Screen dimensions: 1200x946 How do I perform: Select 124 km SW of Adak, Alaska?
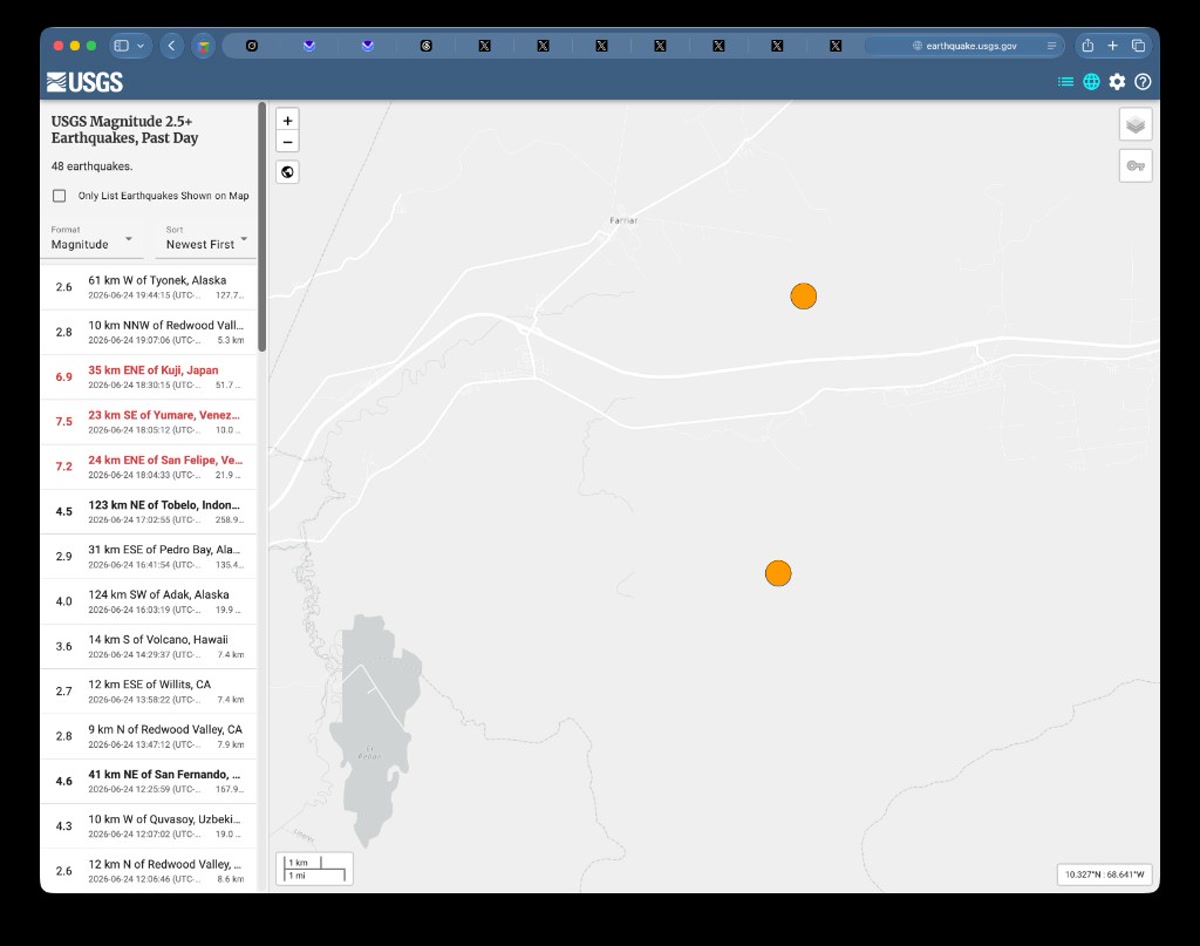pos(148,601)
